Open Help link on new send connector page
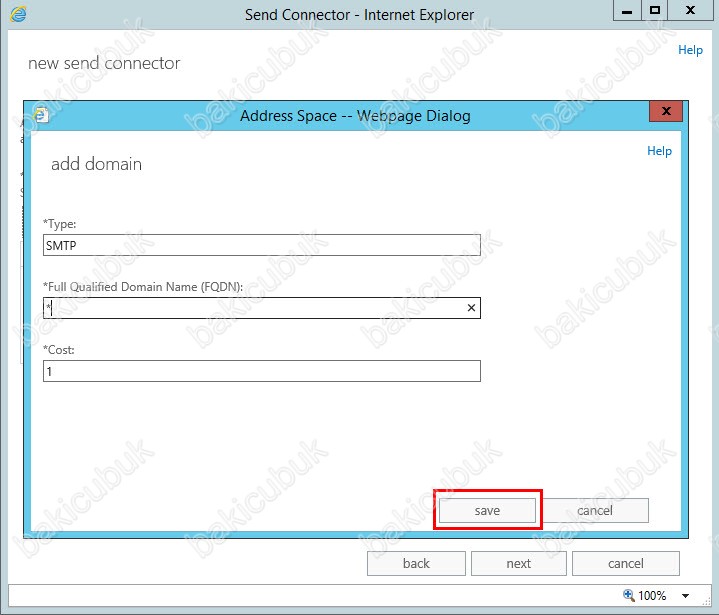Viewport: 719px width, 615px height. 690,50
